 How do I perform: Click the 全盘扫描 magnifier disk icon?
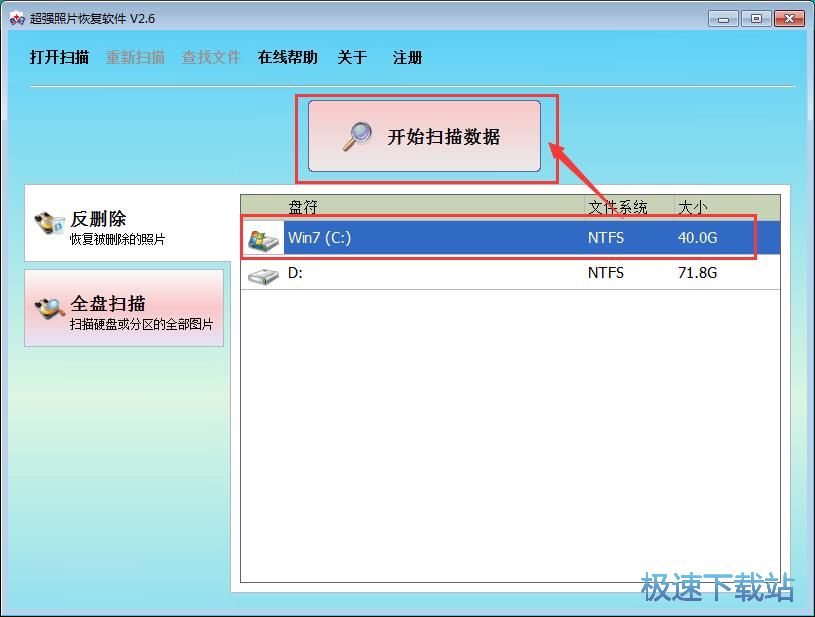point(49,308)
